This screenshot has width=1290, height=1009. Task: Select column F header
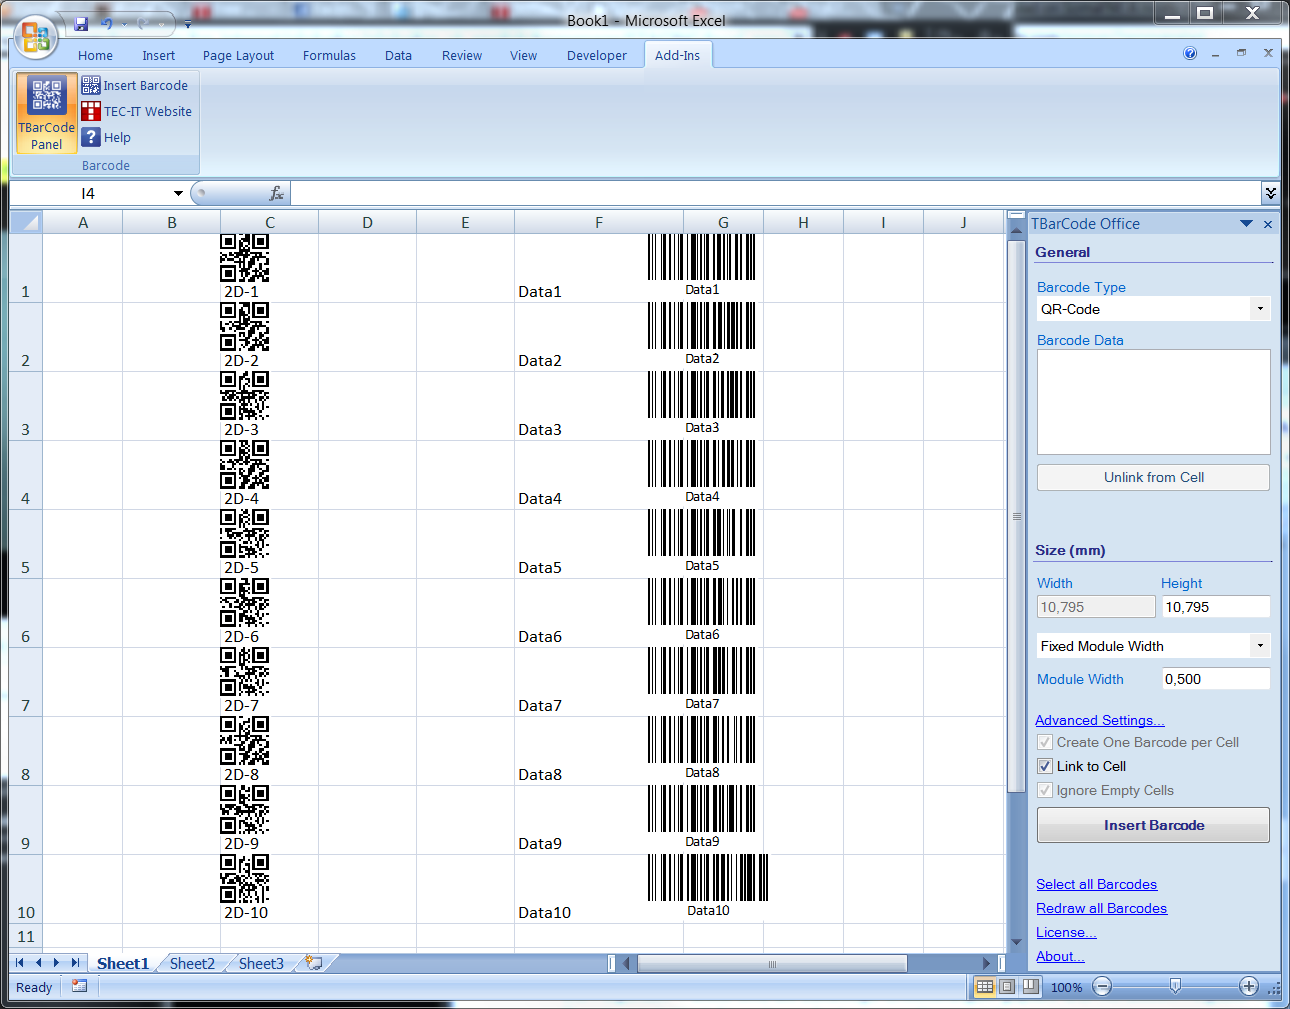[x=598, y=222]
